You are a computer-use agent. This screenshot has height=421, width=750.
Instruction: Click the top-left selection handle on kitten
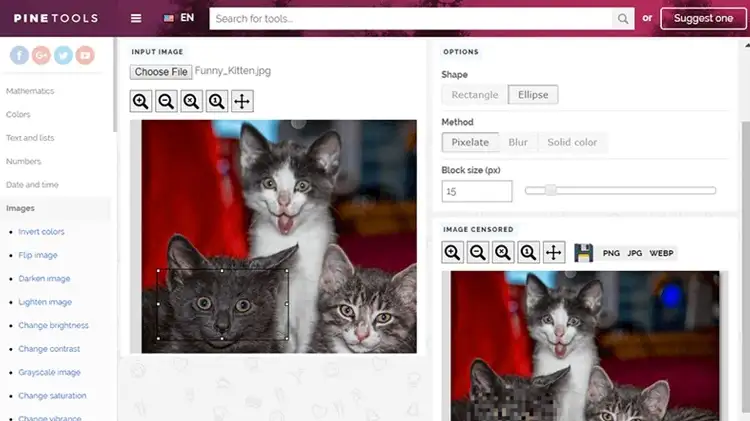(158, 271)
